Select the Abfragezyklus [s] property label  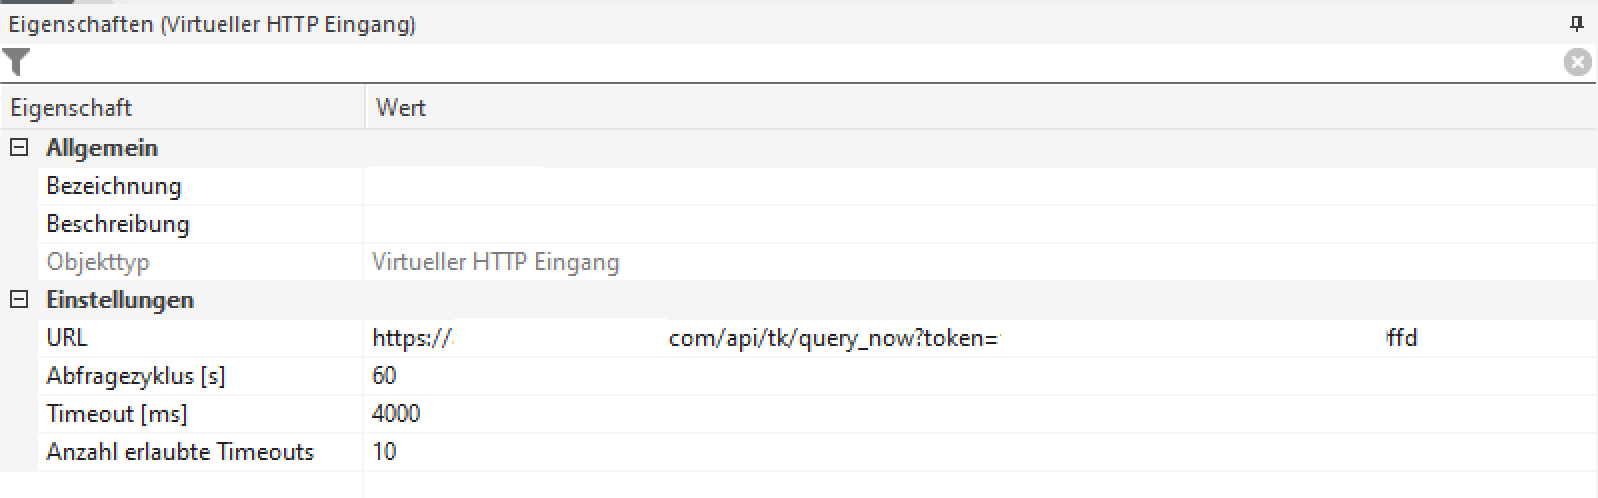(x=136, y=376)
